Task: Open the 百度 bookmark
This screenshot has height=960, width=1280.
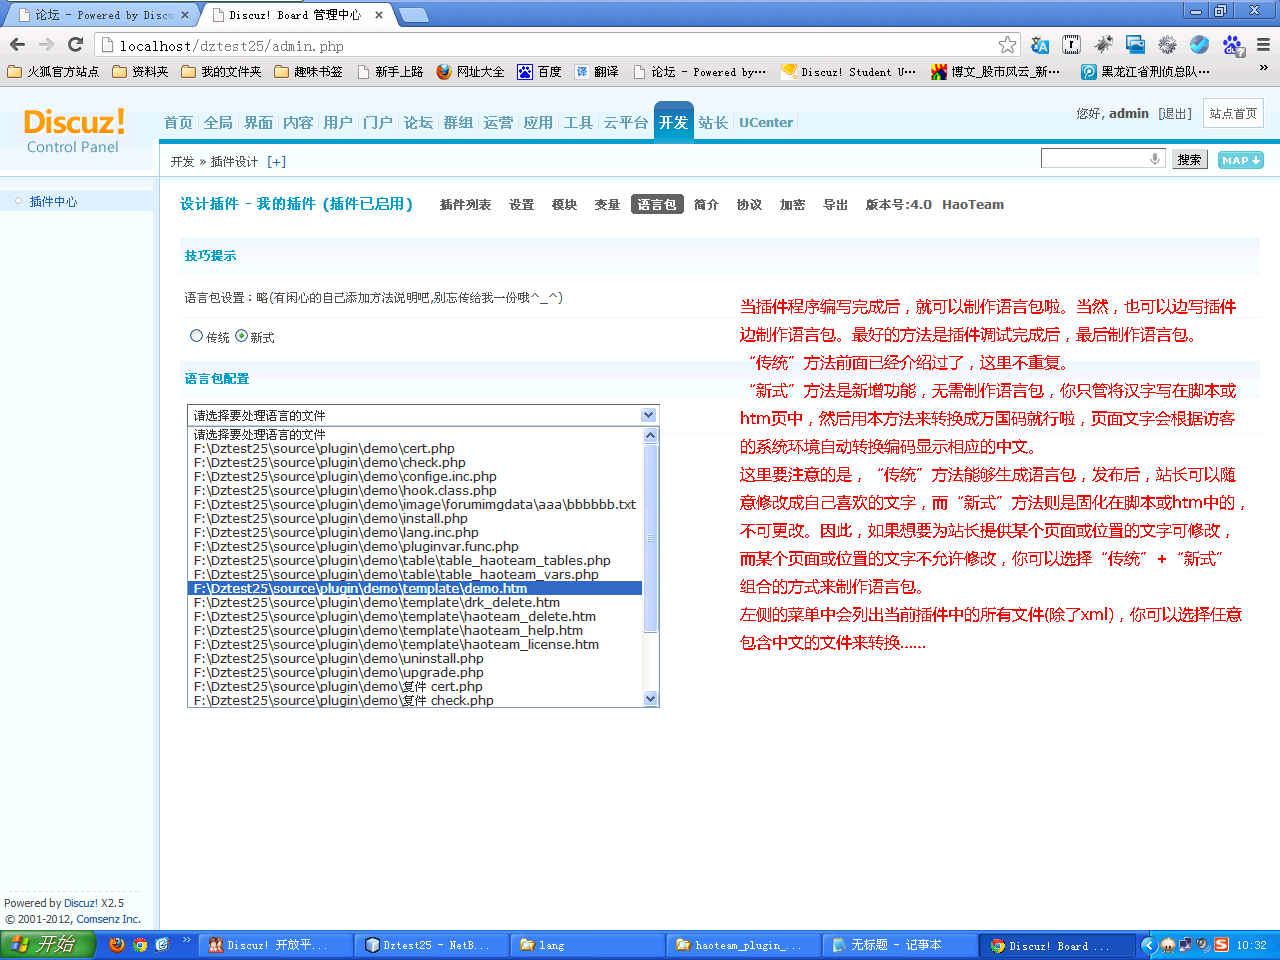Action: (539, 72)
